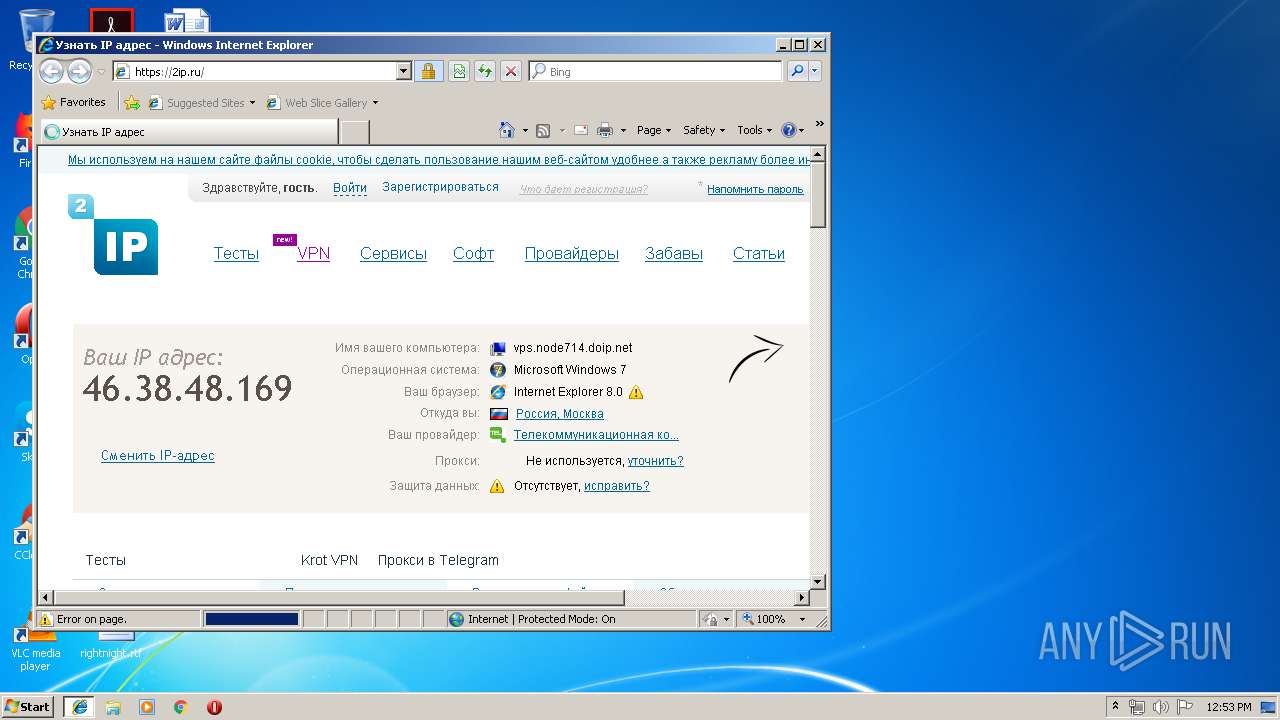Click the blue Help question mark icon
Image resolution: width=1280 pixels, height=720 pixels.
point(788,130)
